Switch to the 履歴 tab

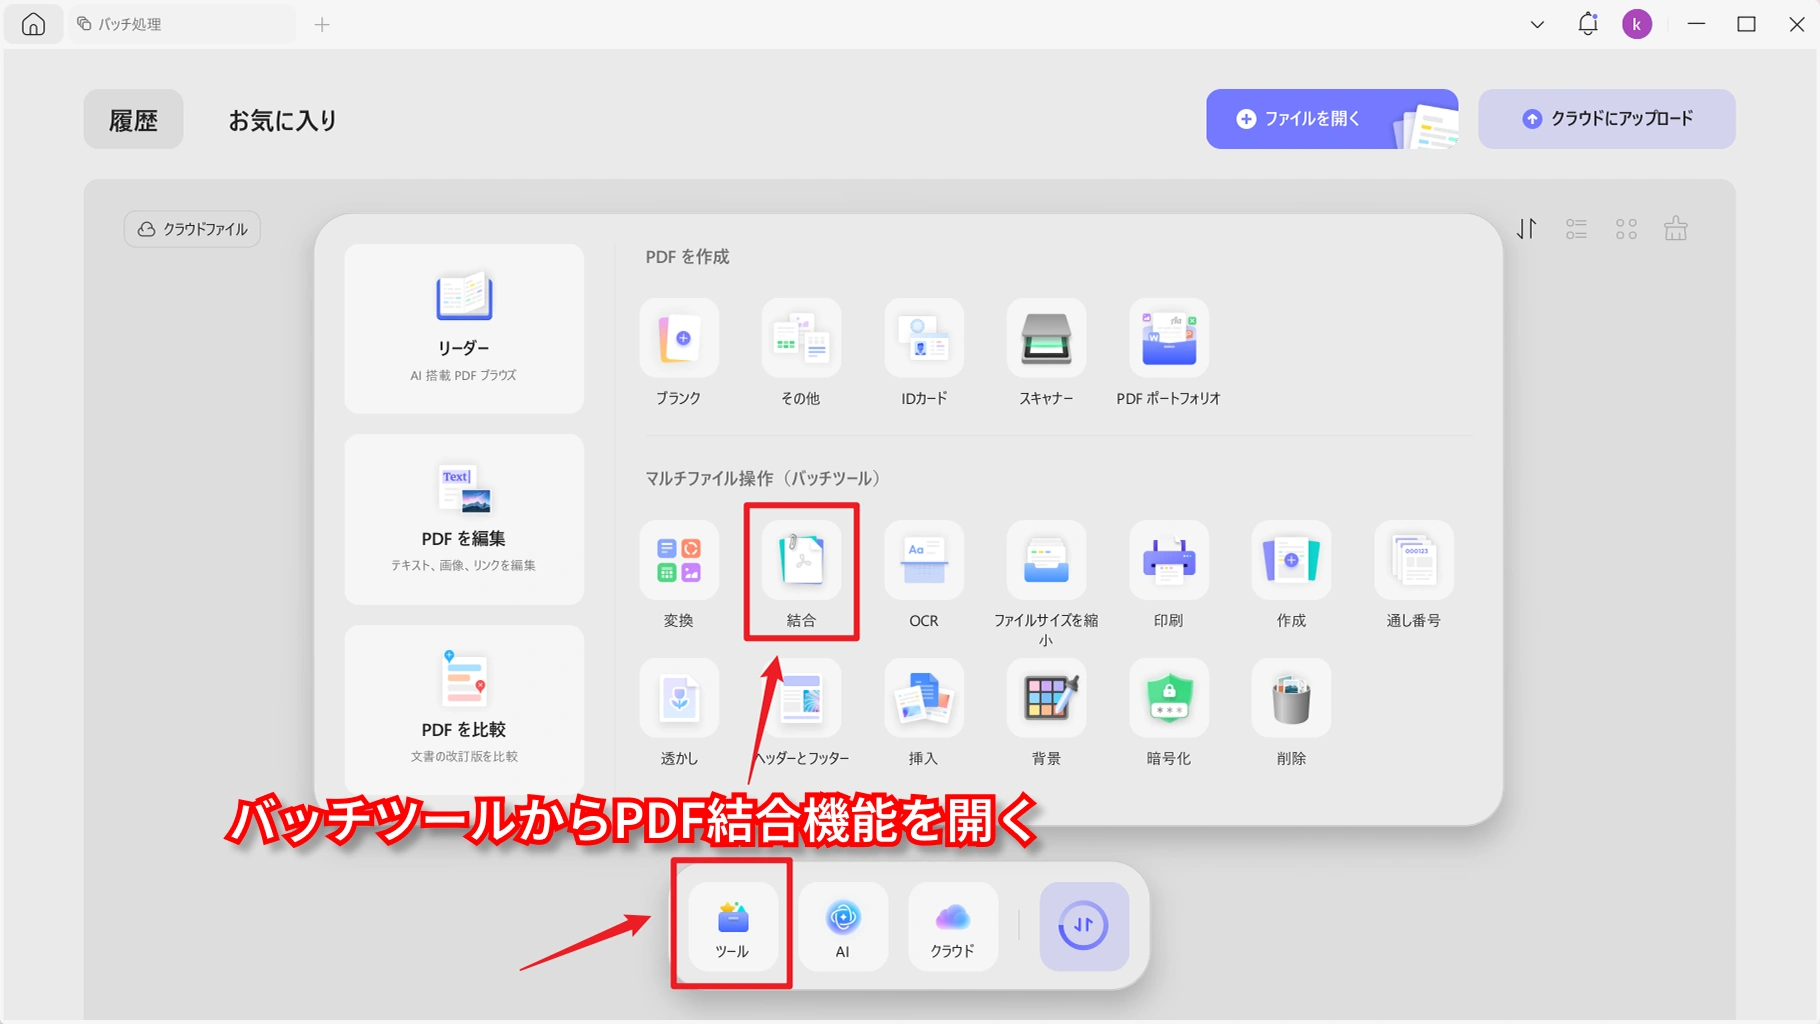point(133,120)
